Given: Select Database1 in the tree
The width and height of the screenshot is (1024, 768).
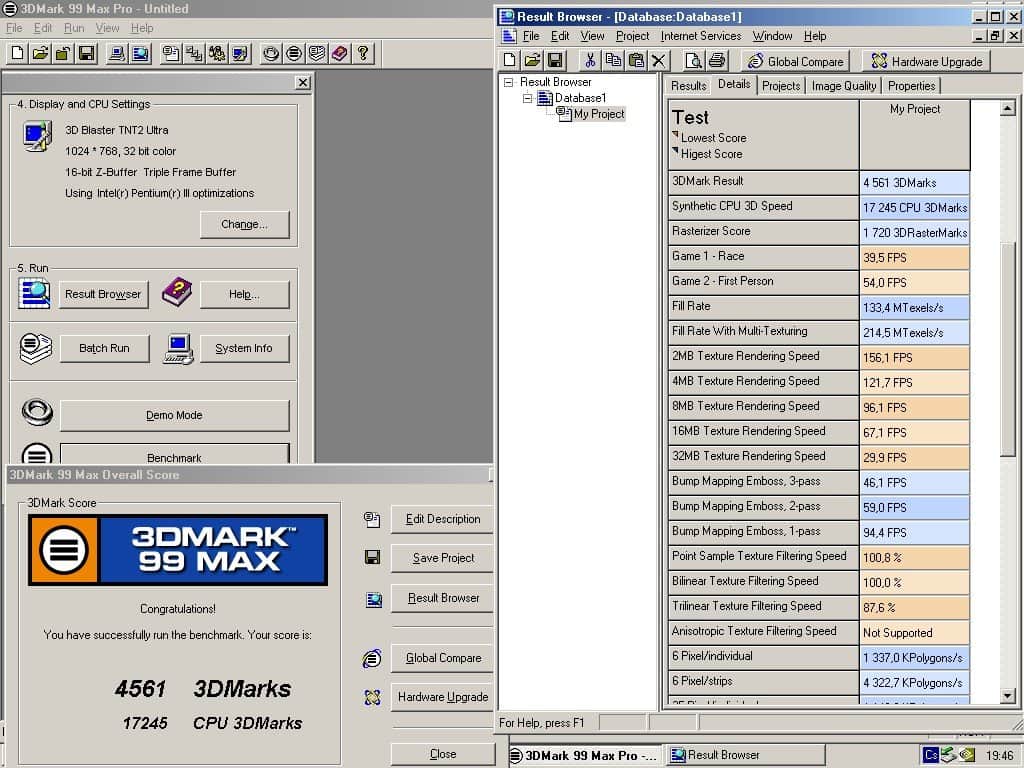Looking at the screenshot, I should (x=581, y=98).
